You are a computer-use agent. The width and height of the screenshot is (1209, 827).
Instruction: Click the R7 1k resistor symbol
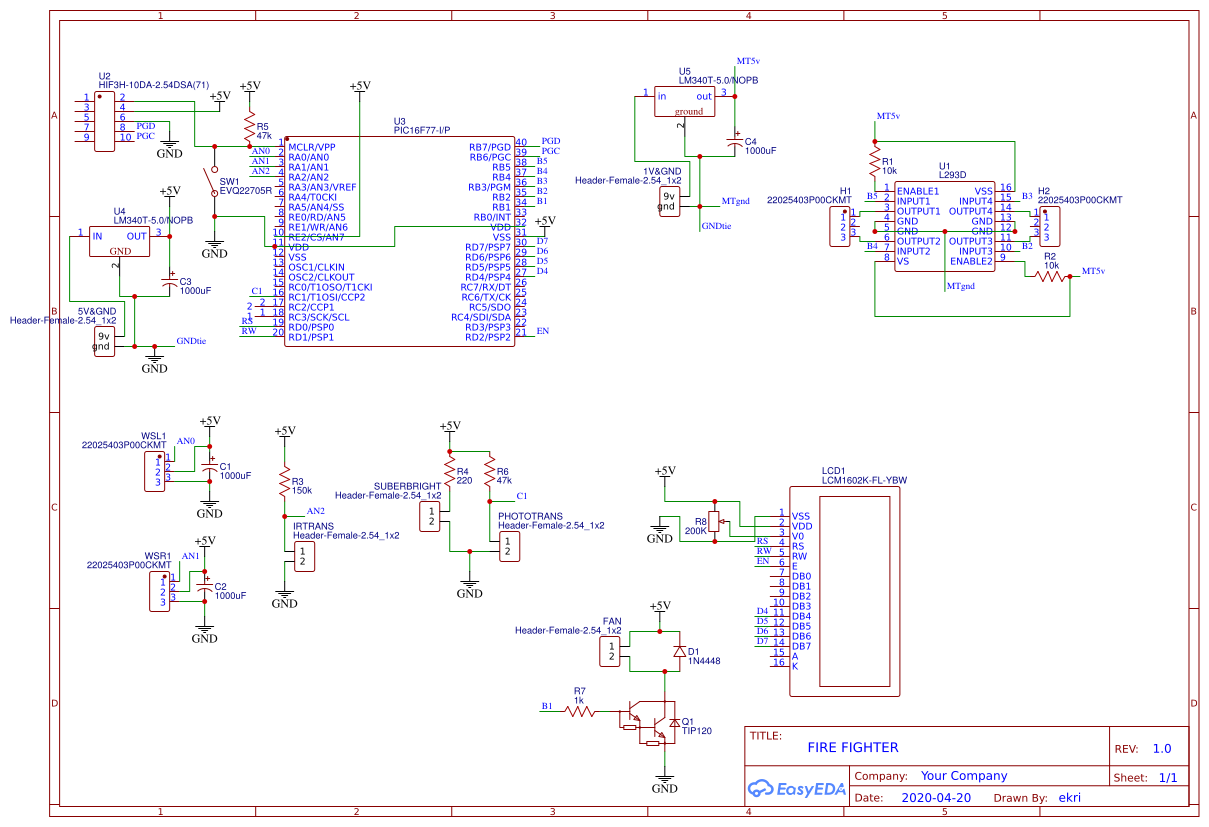tap(579, 711)
